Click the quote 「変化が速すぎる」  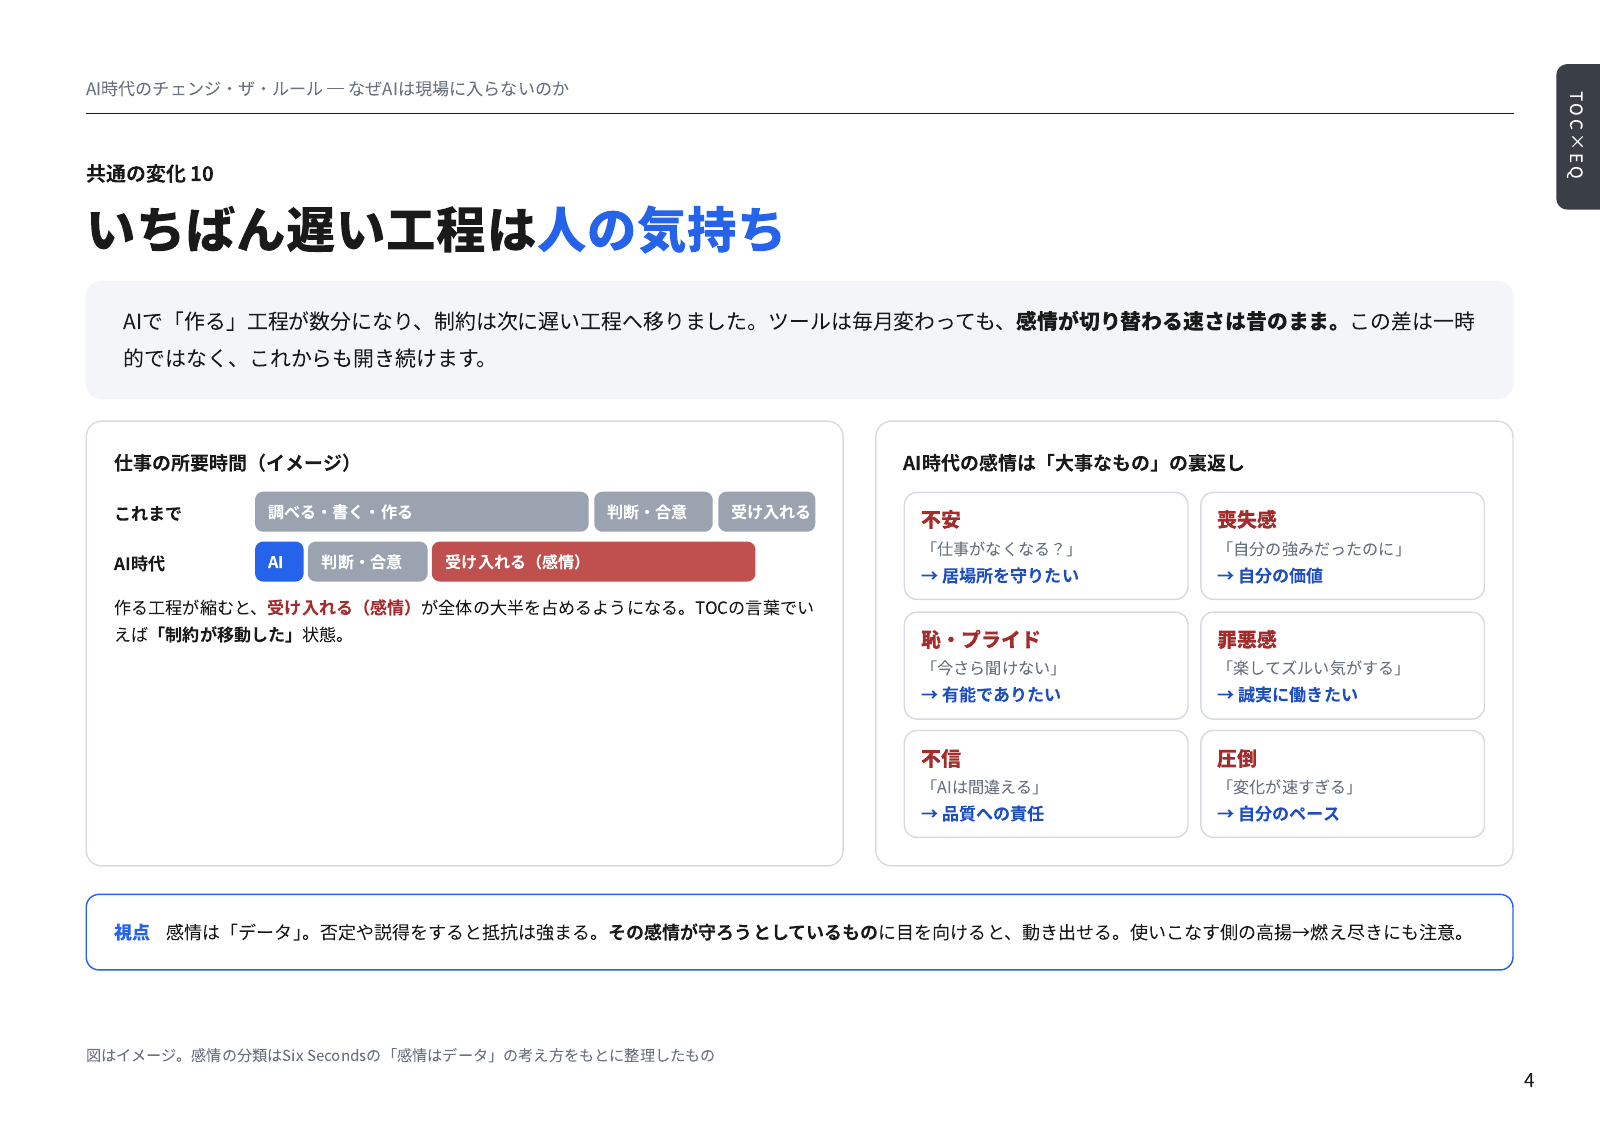click(1289, 787)
